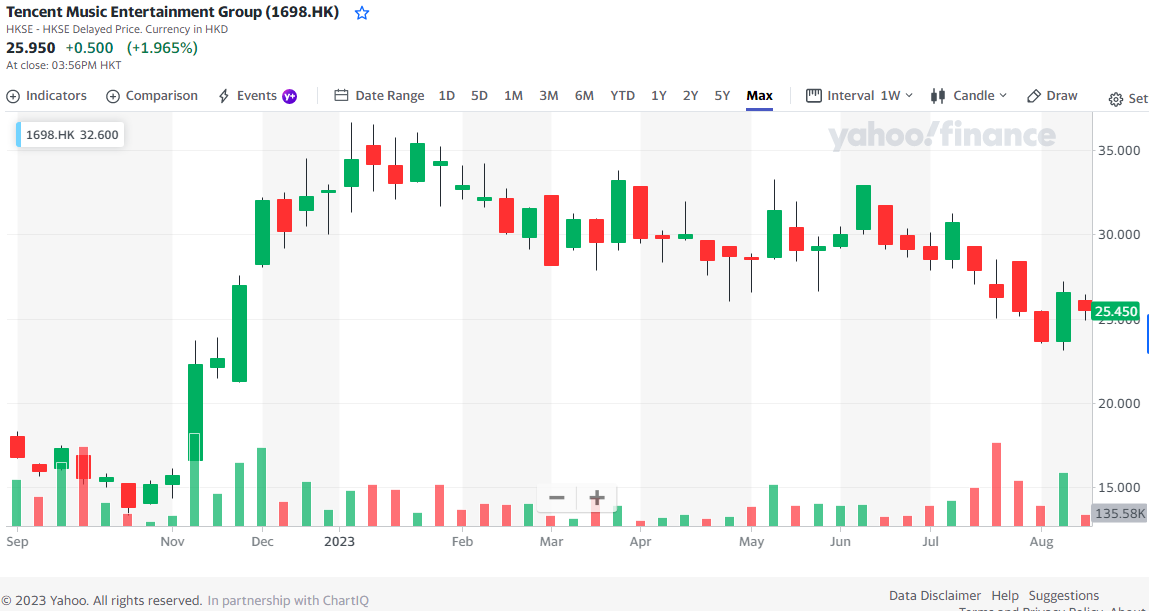
Task: Click the Feb date axis label
Action: pos(462,542)
